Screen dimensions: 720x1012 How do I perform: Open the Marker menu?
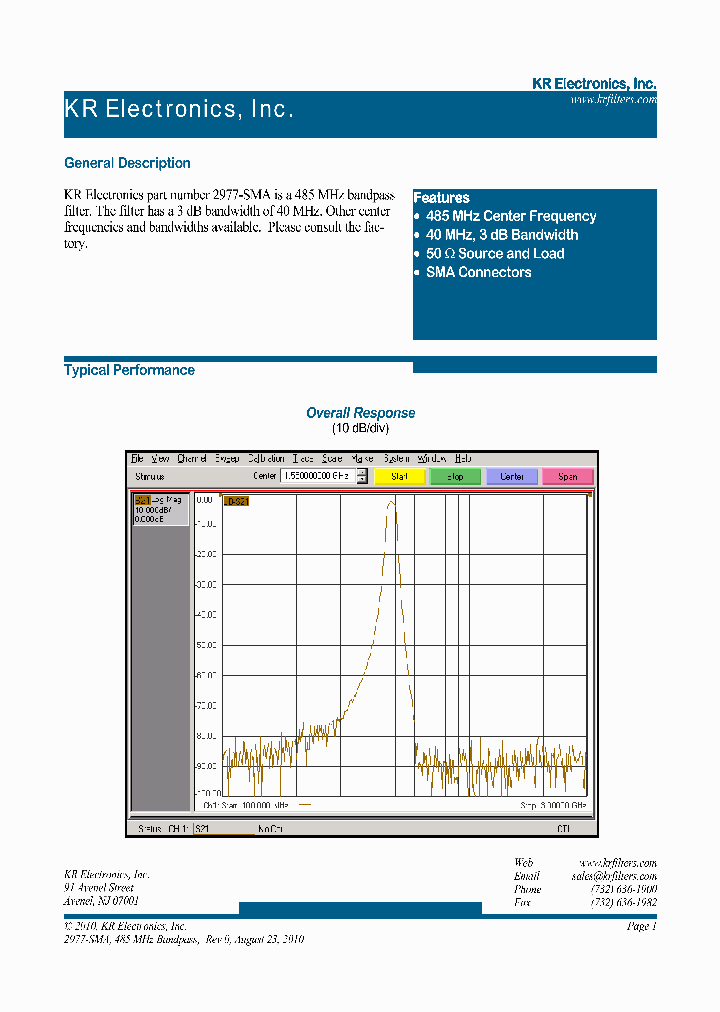tap(363, 458)
